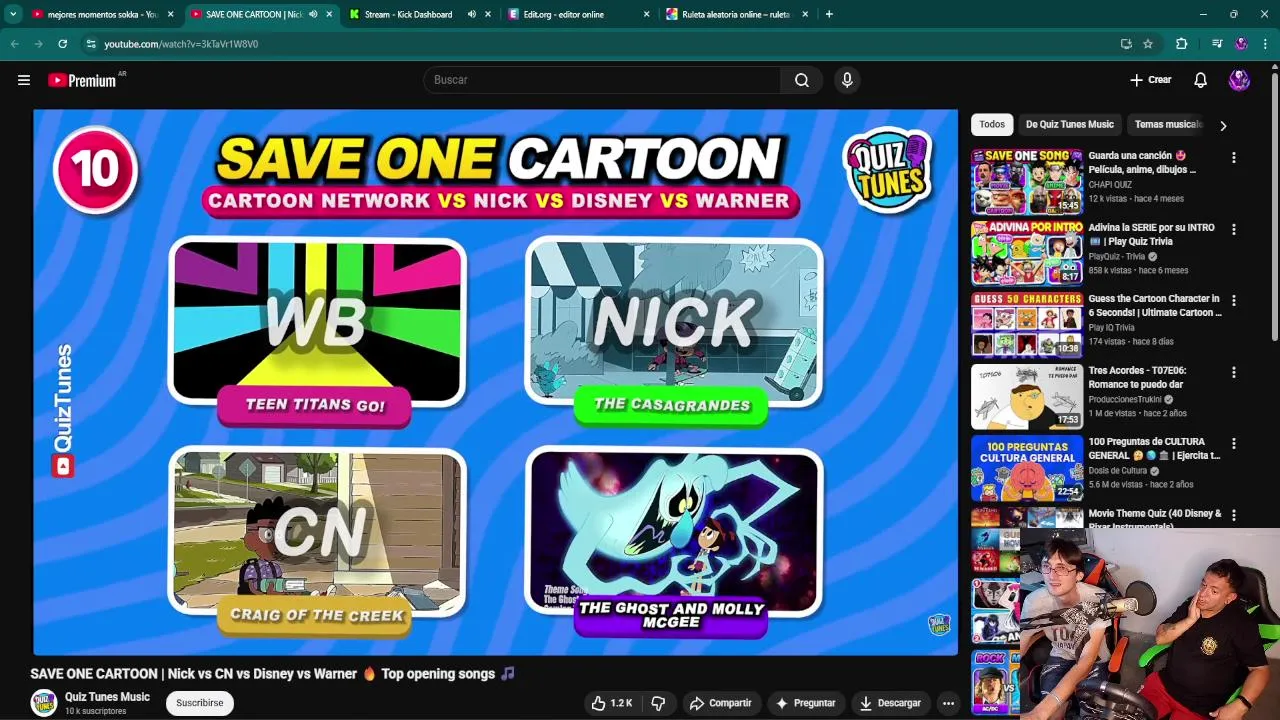Show more filter chips with right arrow

coord(1222,125)
